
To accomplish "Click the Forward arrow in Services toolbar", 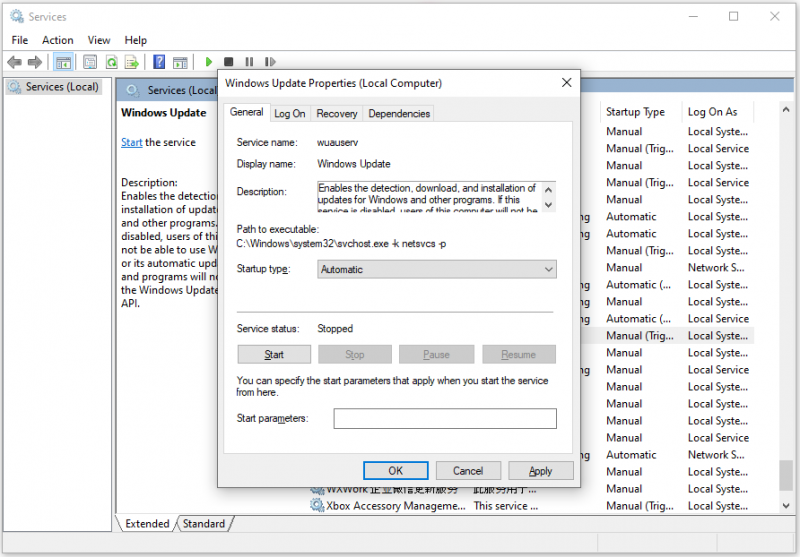I will tap(35, 62).
